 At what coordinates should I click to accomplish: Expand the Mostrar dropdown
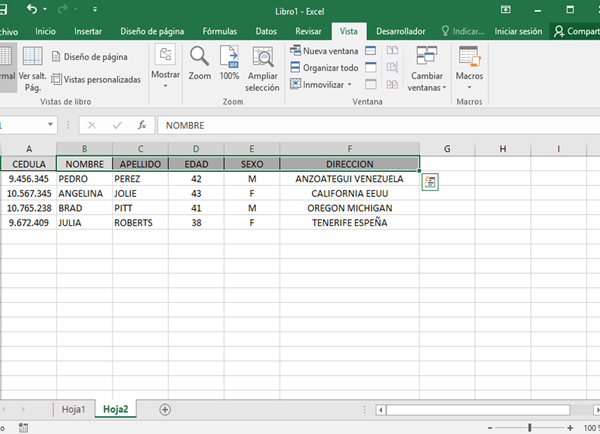[165, 68]
